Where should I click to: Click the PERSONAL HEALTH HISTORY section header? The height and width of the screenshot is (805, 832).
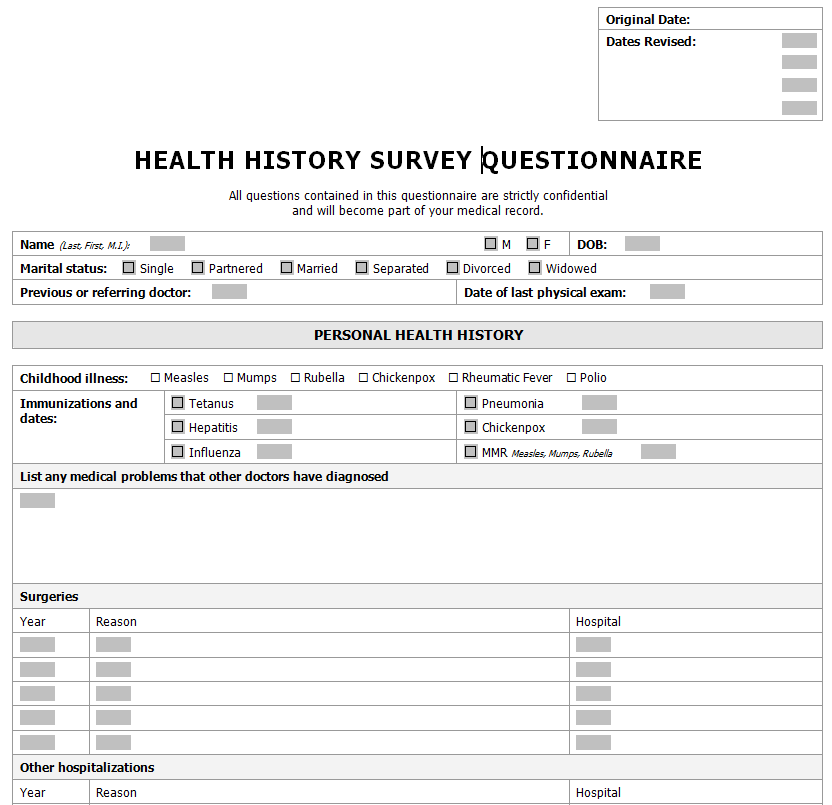[418, 335]
